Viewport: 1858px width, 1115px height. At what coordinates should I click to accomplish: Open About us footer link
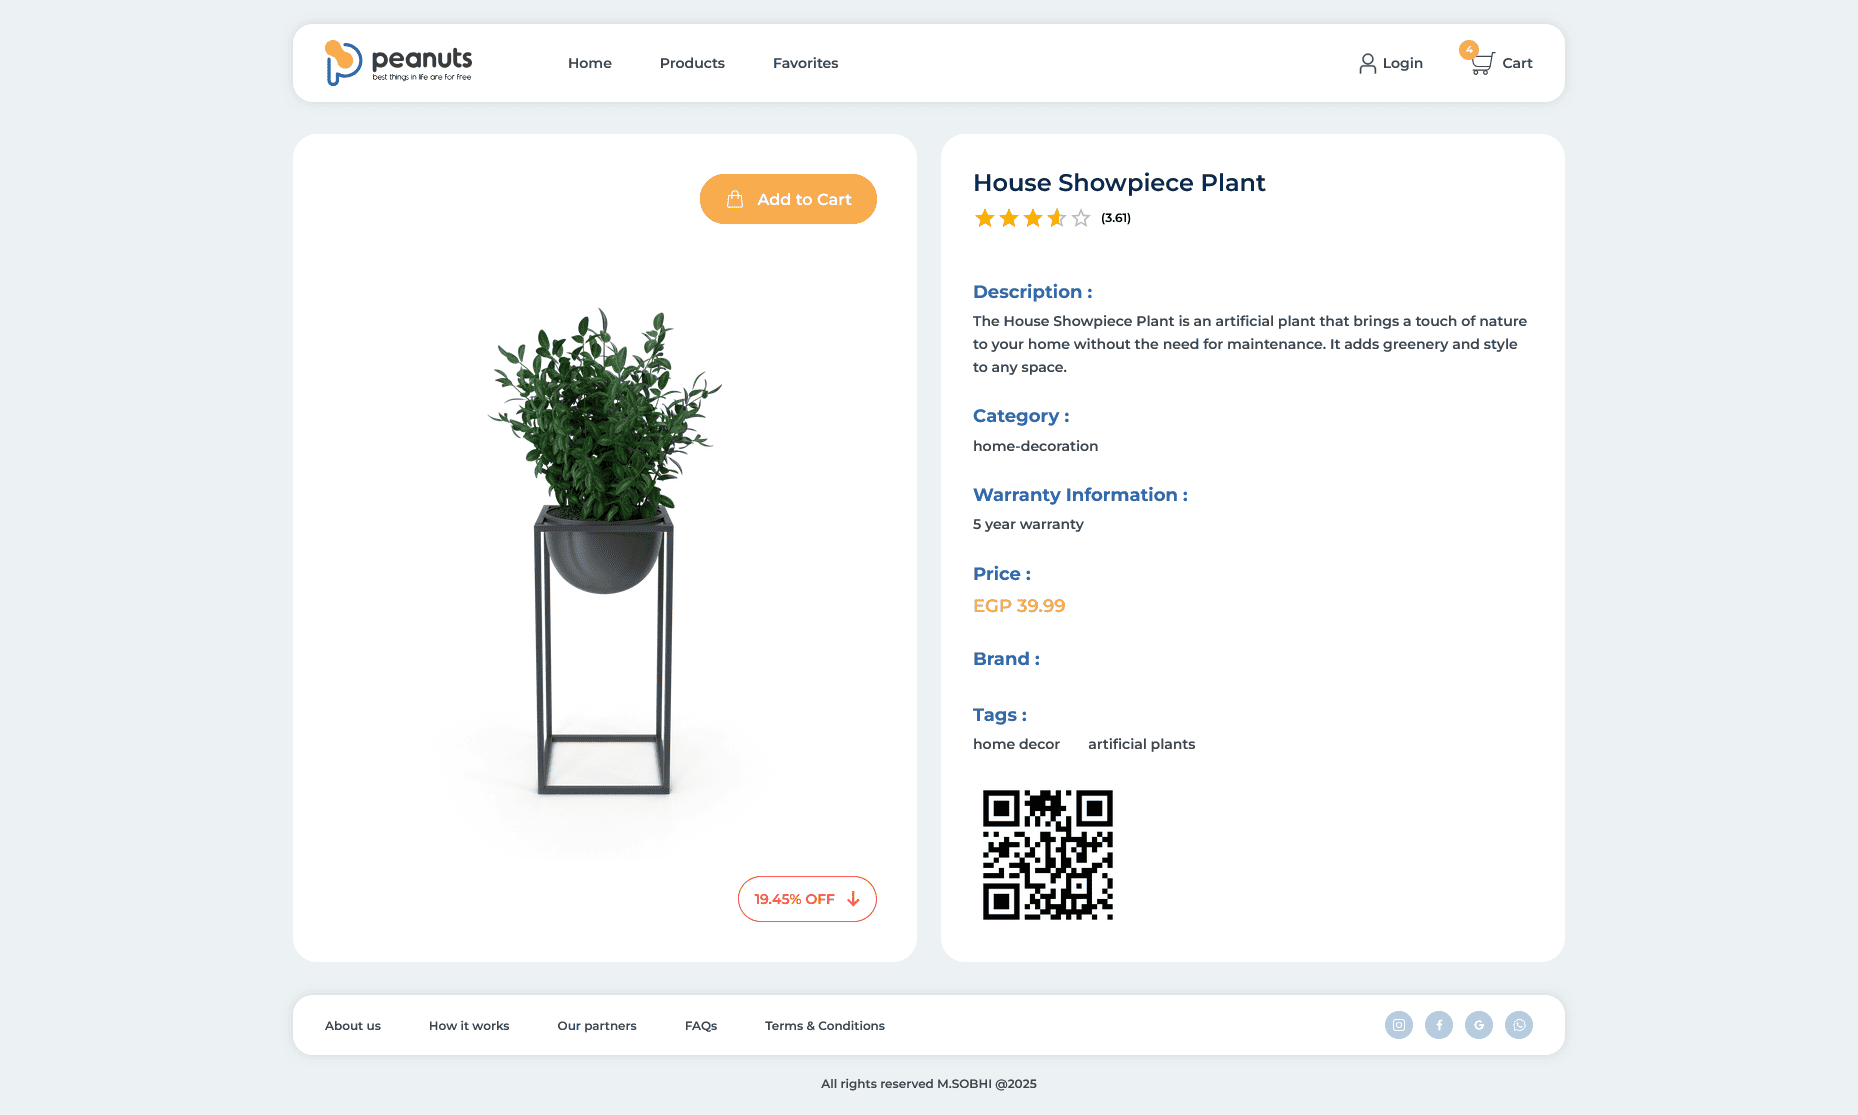(353, 1026)
